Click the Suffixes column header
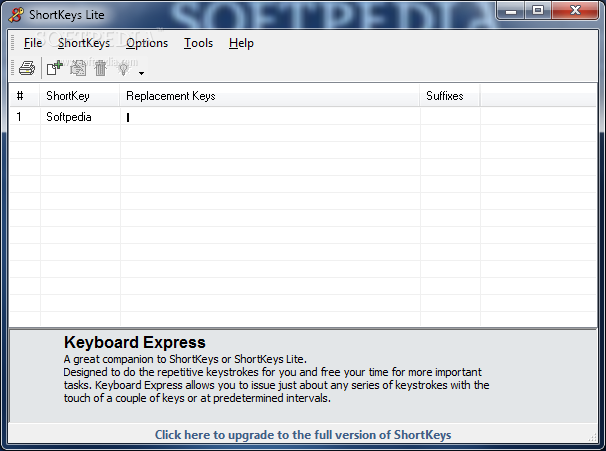 tap(449, 95)
